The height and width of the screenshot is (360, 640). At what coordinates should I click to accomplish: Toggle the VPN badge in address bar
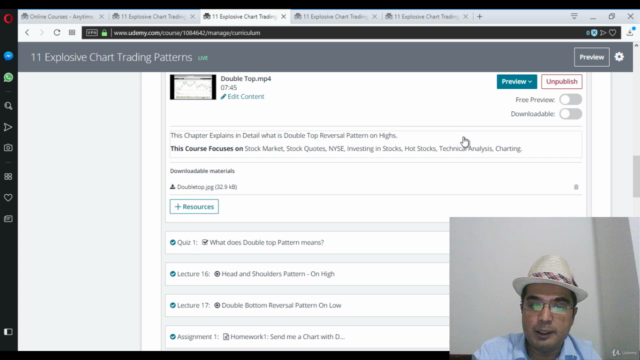pos(92,33)
